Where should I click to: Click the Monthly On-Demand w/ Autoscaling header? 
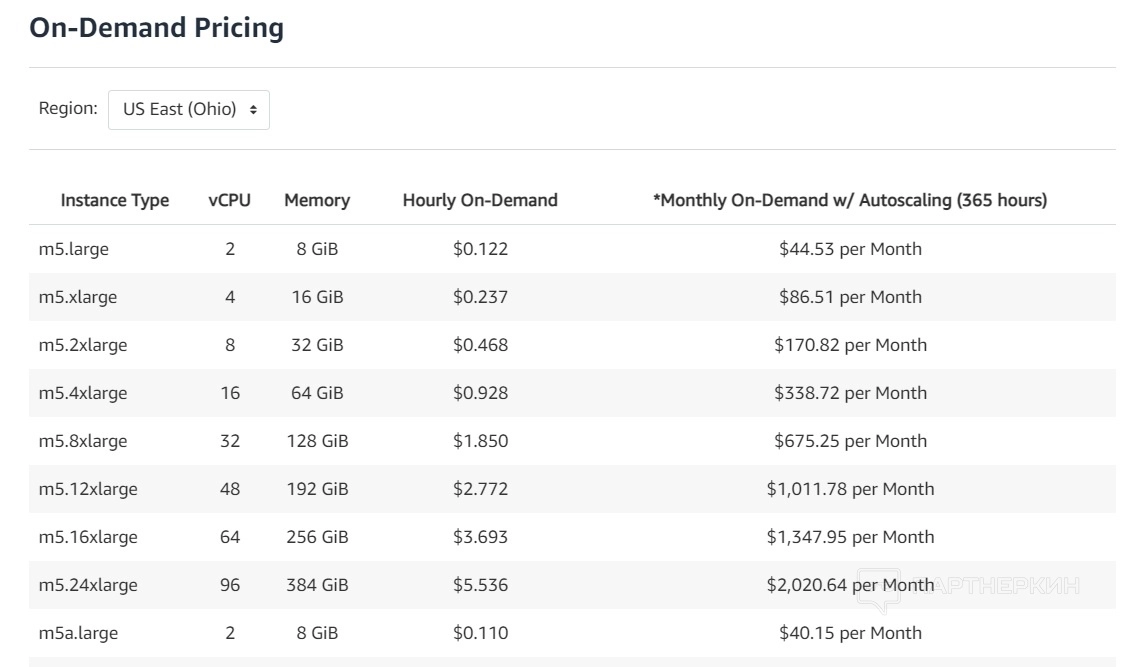(x=850, y=200)
